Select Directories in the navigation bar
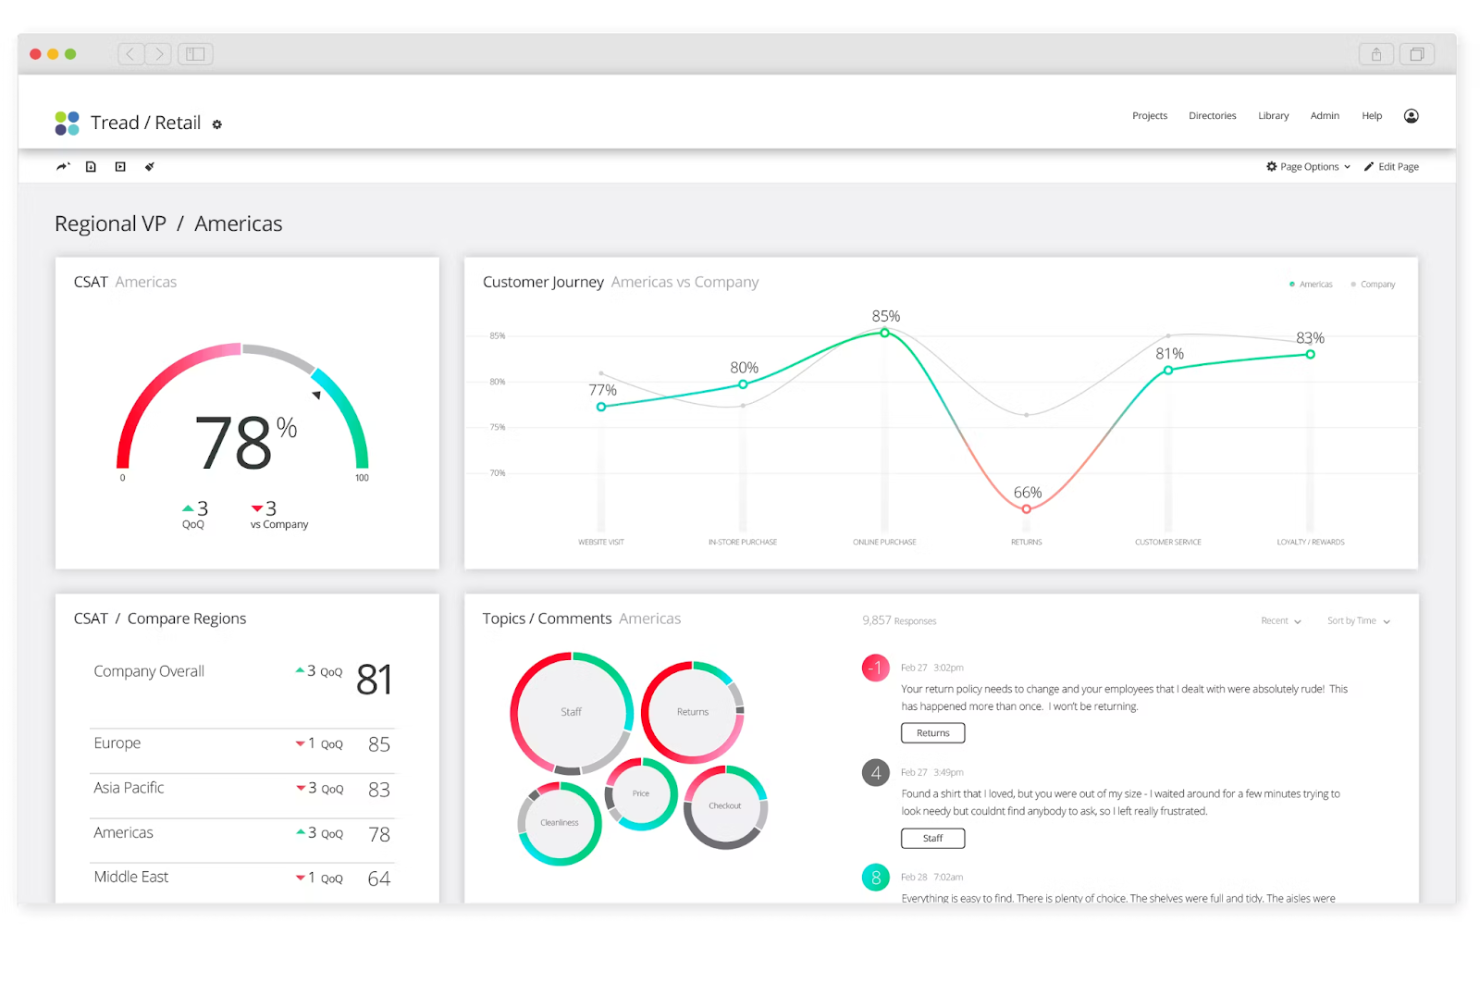The image size is (1480, 987). point(1212,115)
